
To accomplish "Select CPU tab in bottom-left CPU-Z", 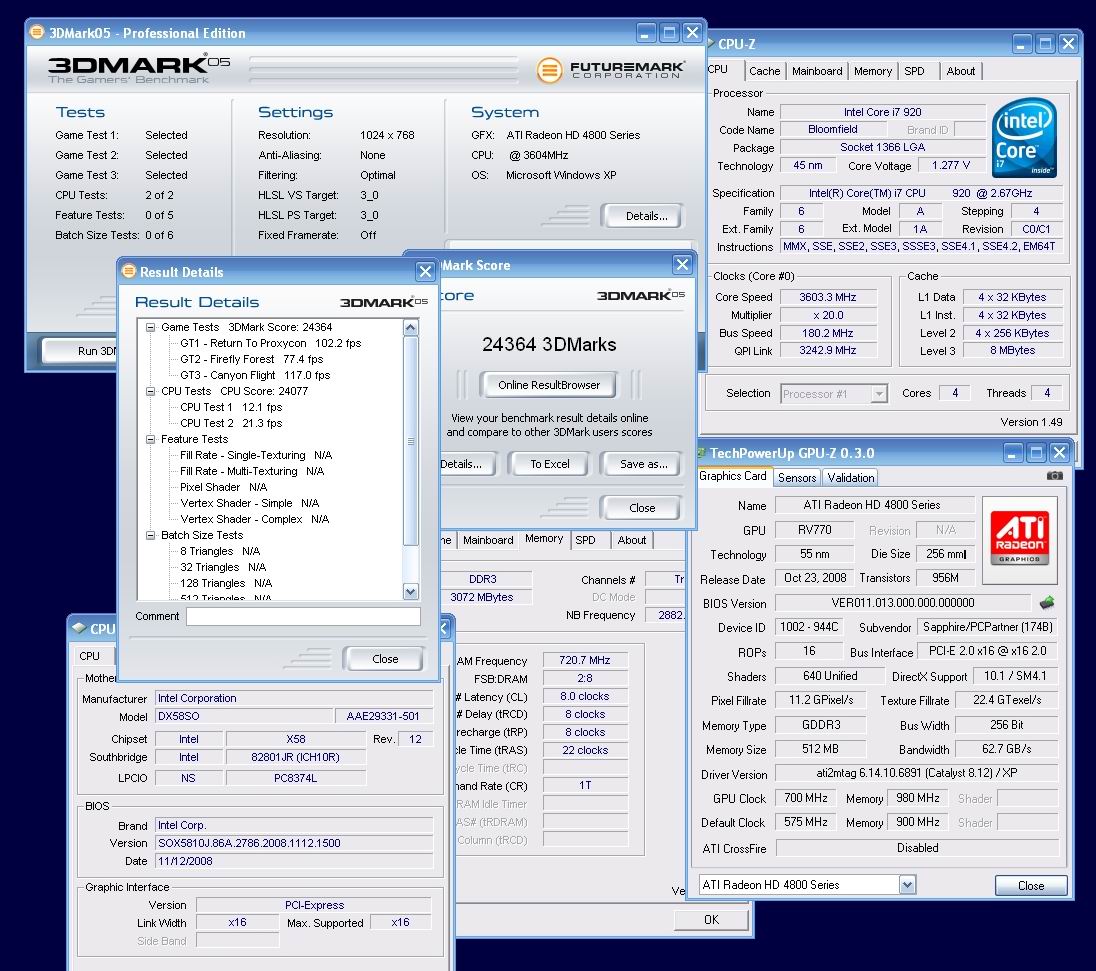I will pos(89,656).
